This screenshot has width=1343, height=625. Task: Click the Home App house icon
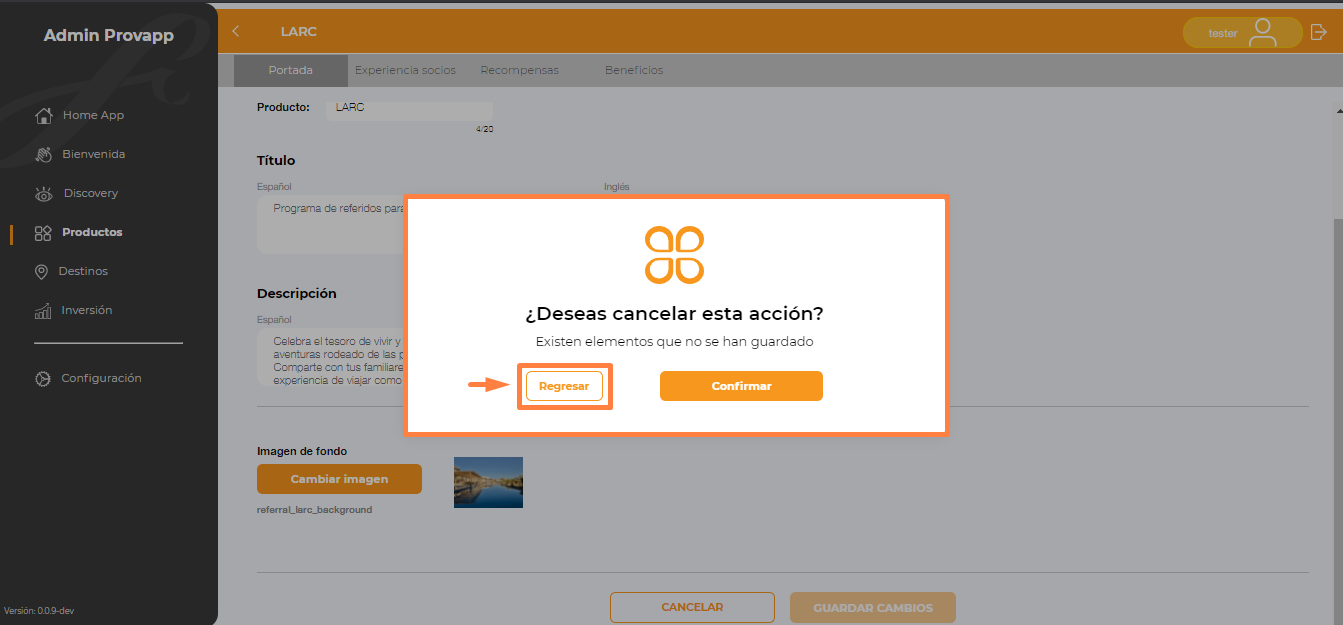tap(43, 115)
